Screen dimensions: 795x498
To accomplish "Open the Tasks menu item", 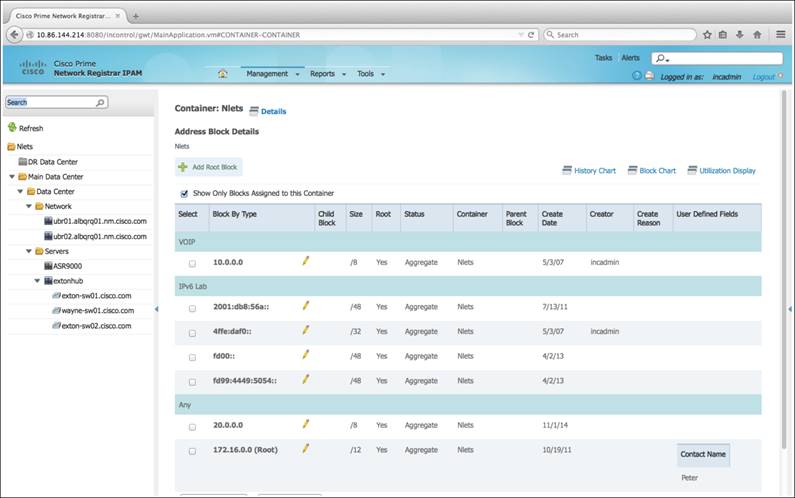I will [x=603, y=58].
